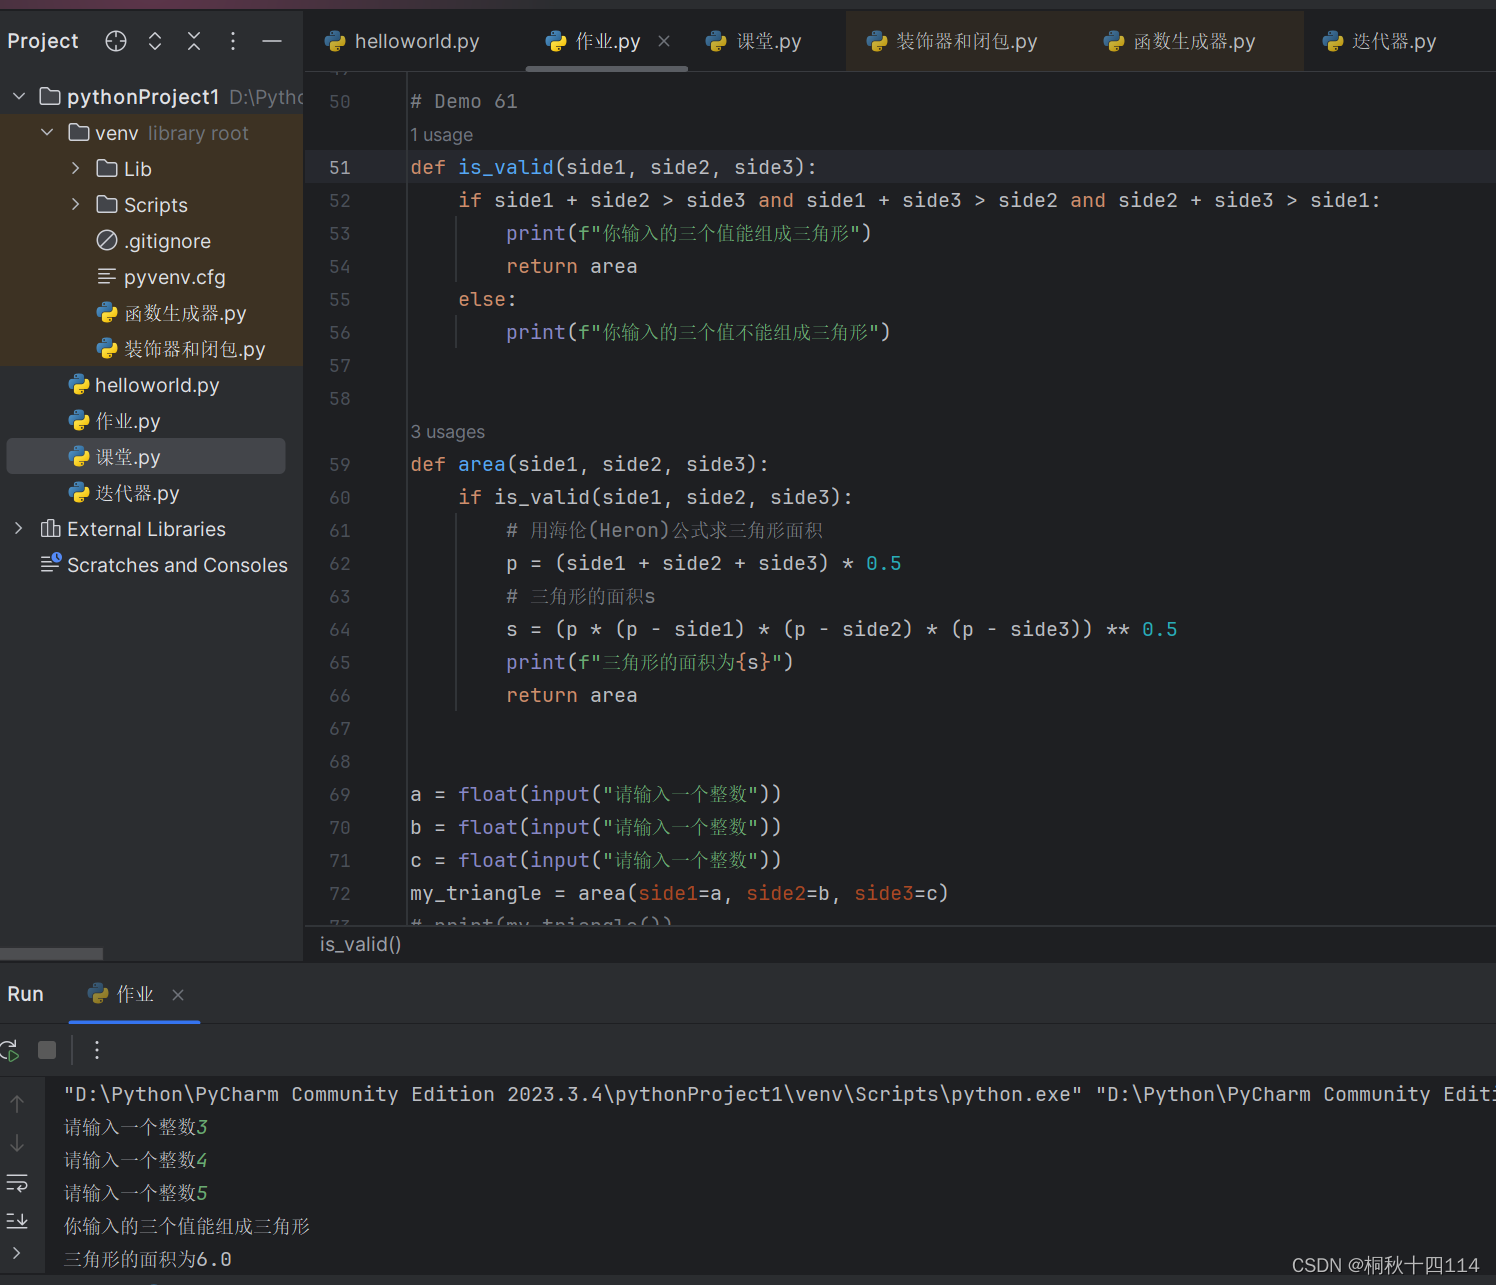Select opened file in Project view
The height and width of the screenshot is (1285, 1496).
tap(115, 41)
